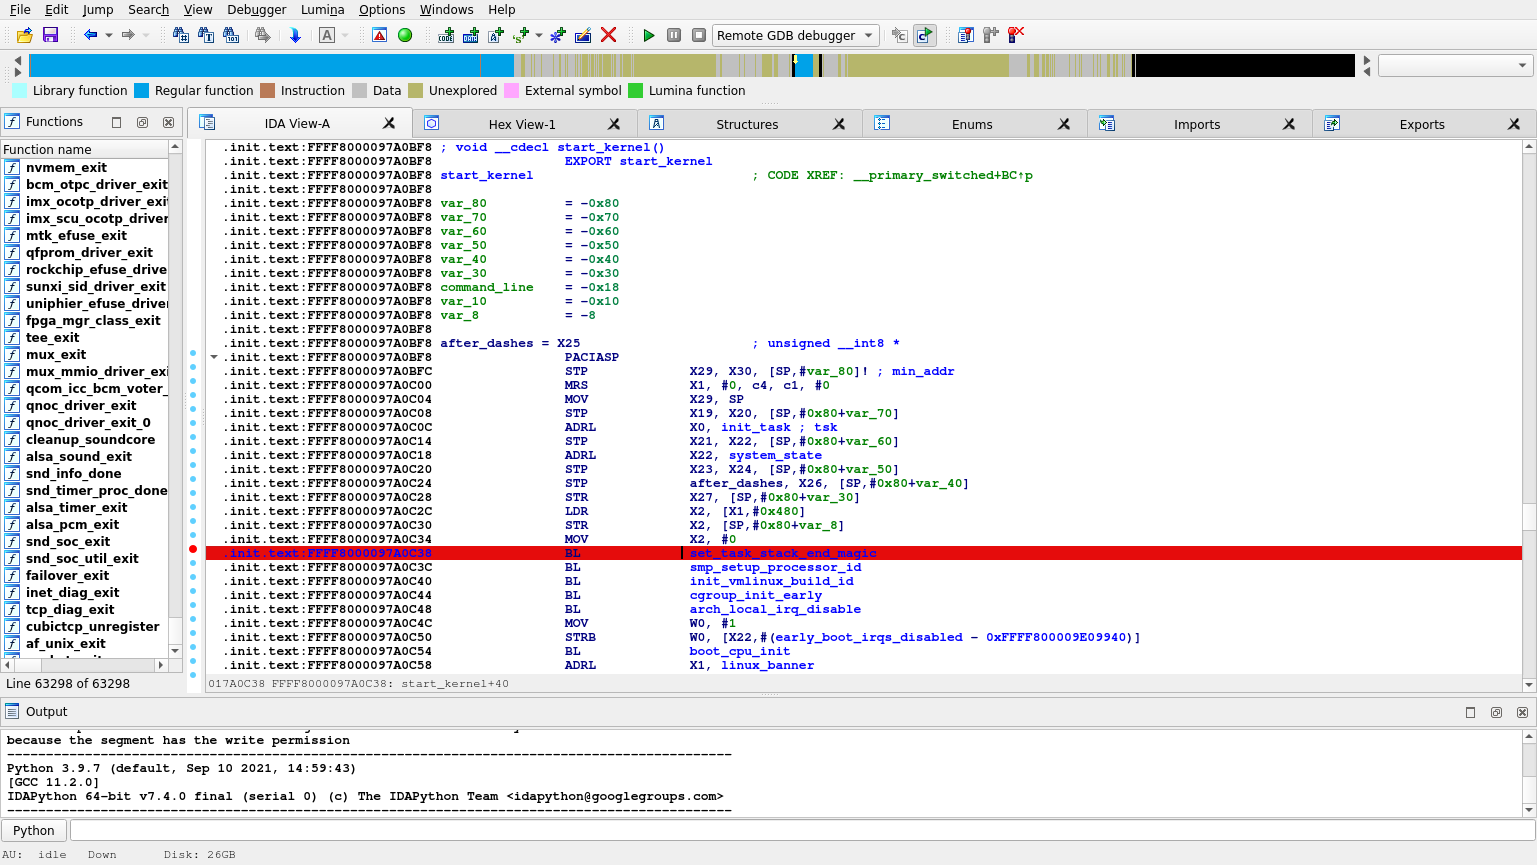
Task: Follow the set_task_stack_end_magic call target
Action: (783, 553)
